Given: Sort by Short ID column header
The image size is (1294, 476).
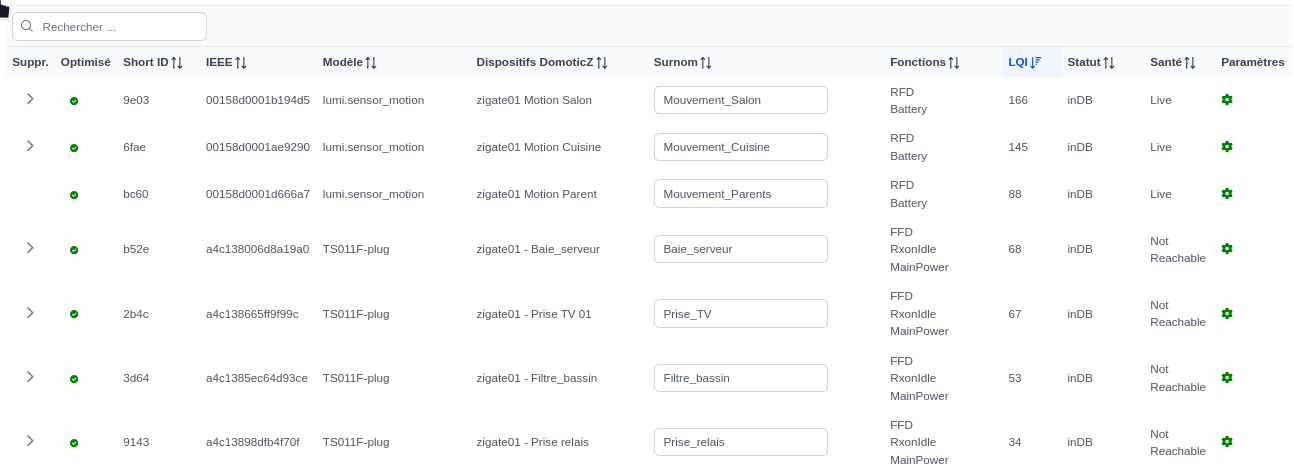Looking at the screenshot, I should [x=153, y=62].
